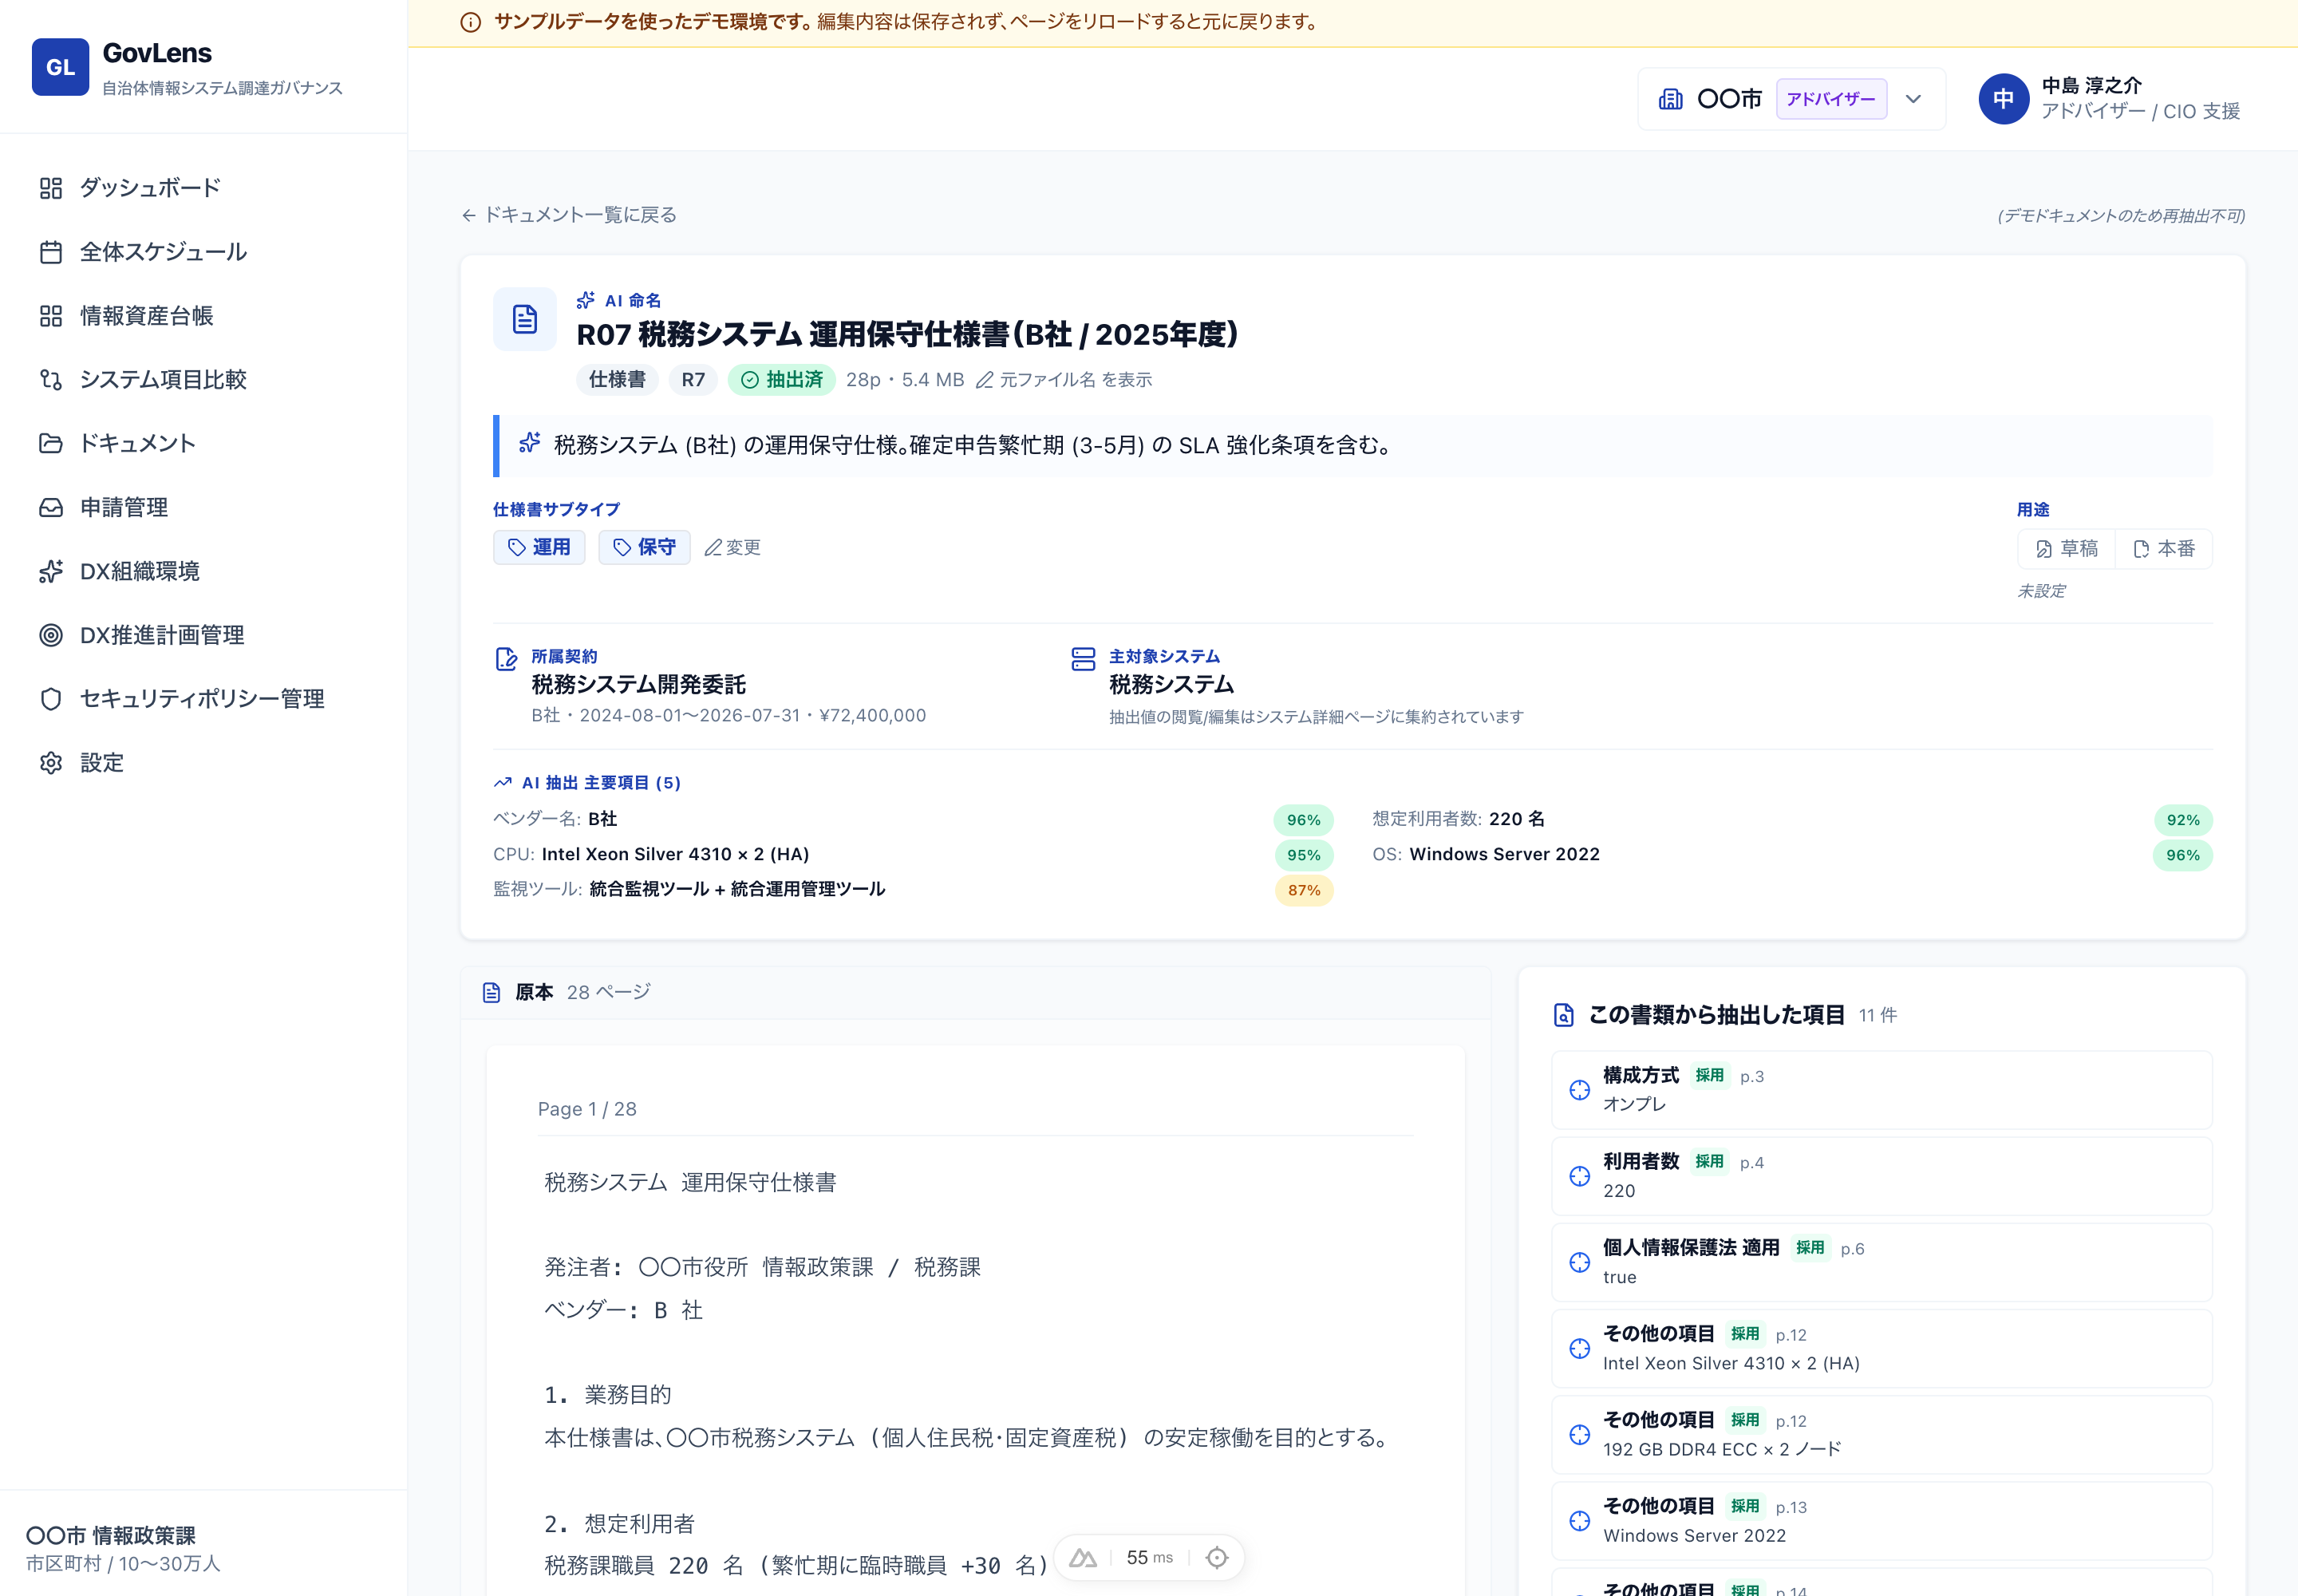Image resolution: width=2298 pixels, height=1596 pixels.
Task: Click the 95% badge for CPU
Action: click(x=1303, y=855)
